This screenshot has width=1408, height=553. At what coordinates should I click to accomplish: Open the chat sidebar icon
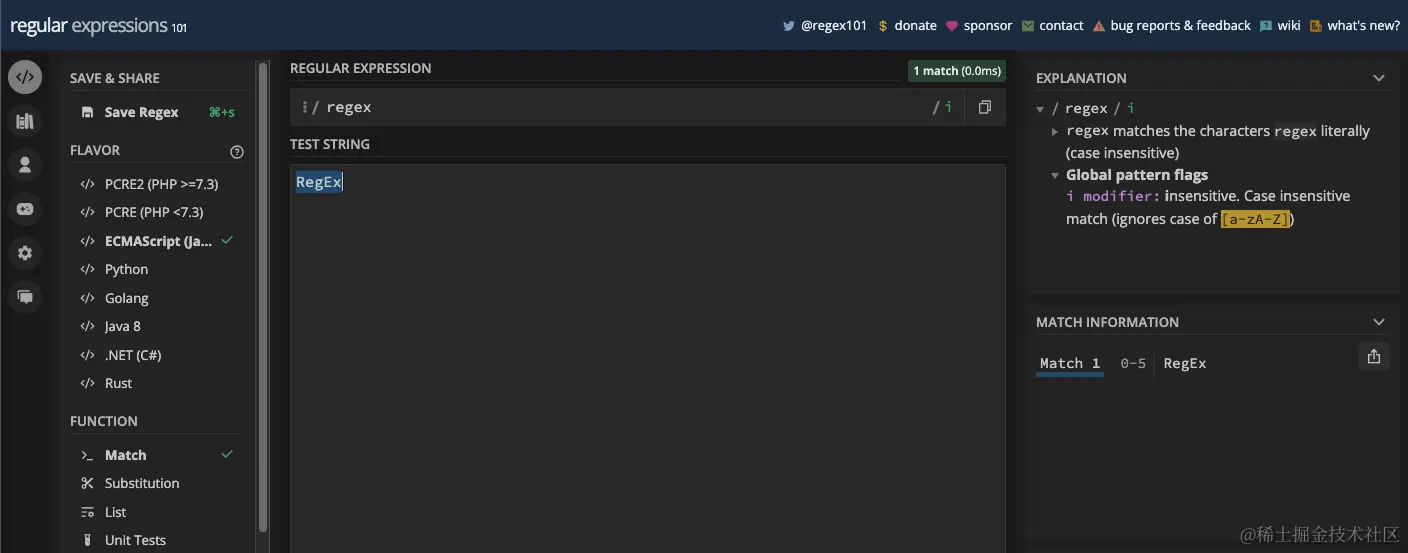[25, 297]
